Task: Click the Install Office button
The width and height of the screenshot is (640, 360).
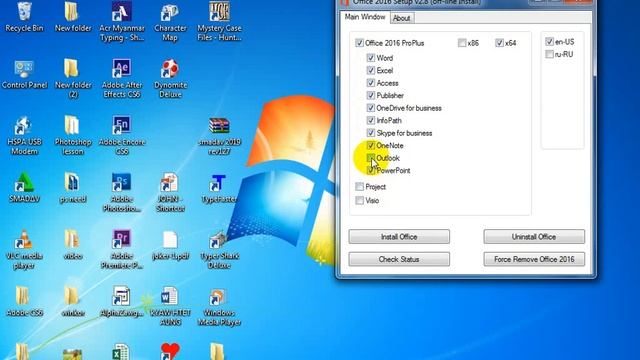Action: coord(399,237)
